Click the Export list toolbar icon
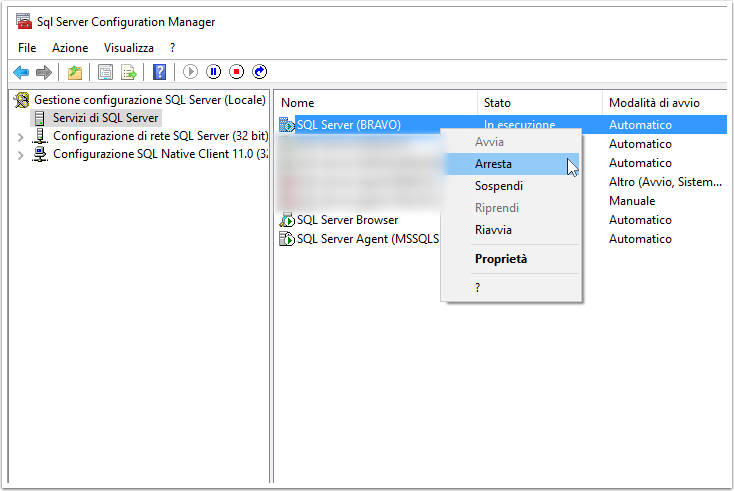 pos(128,72)
